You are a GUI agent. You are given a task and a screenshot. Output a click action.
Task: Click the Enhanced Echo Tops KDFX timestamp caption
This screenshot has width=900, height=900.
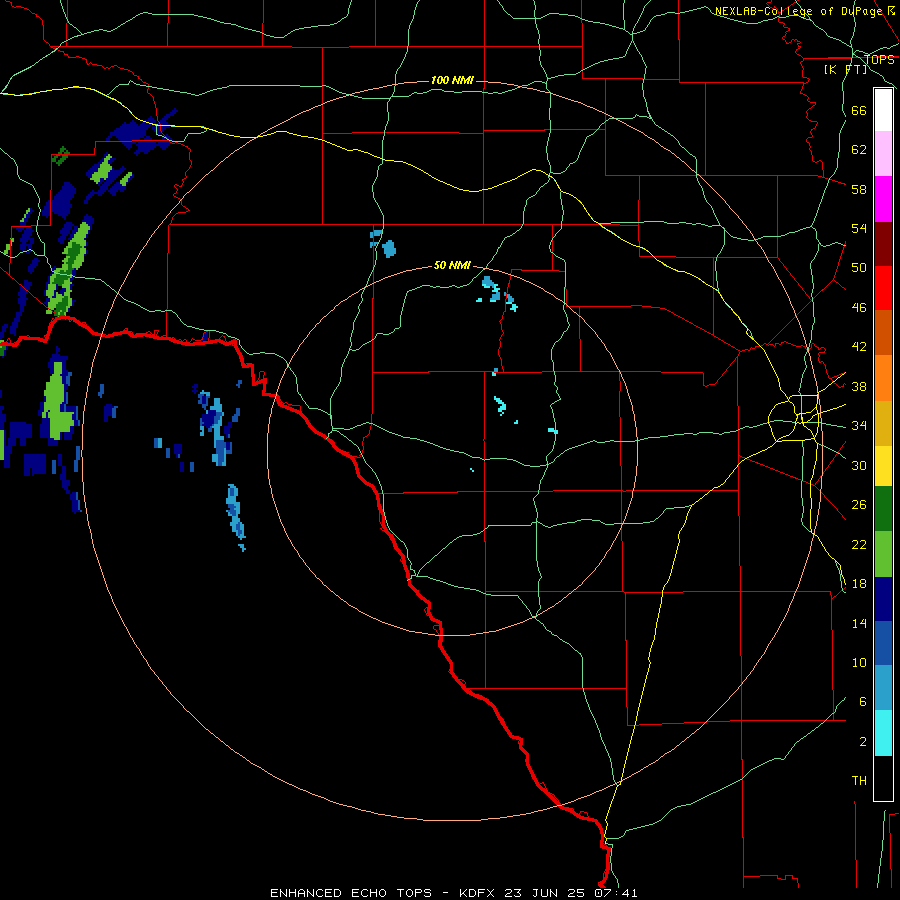453,893
